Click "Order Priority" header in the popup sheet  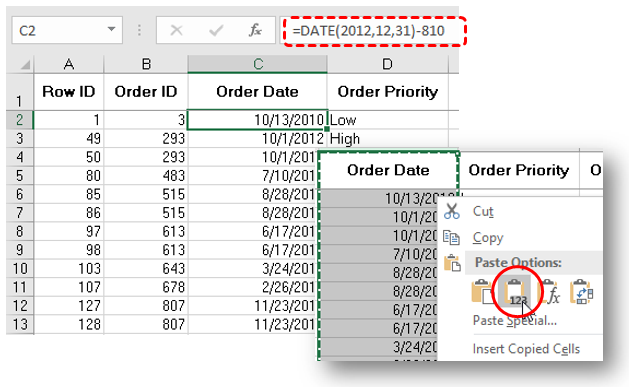click(519, 170)
